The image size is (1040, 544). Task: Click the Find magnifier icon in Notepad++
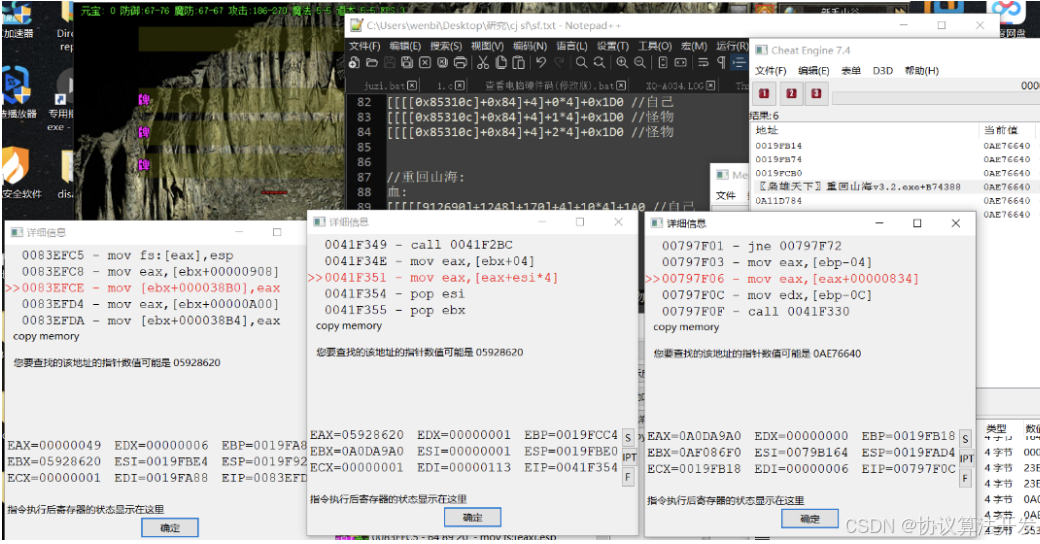(x=581, y=62)
